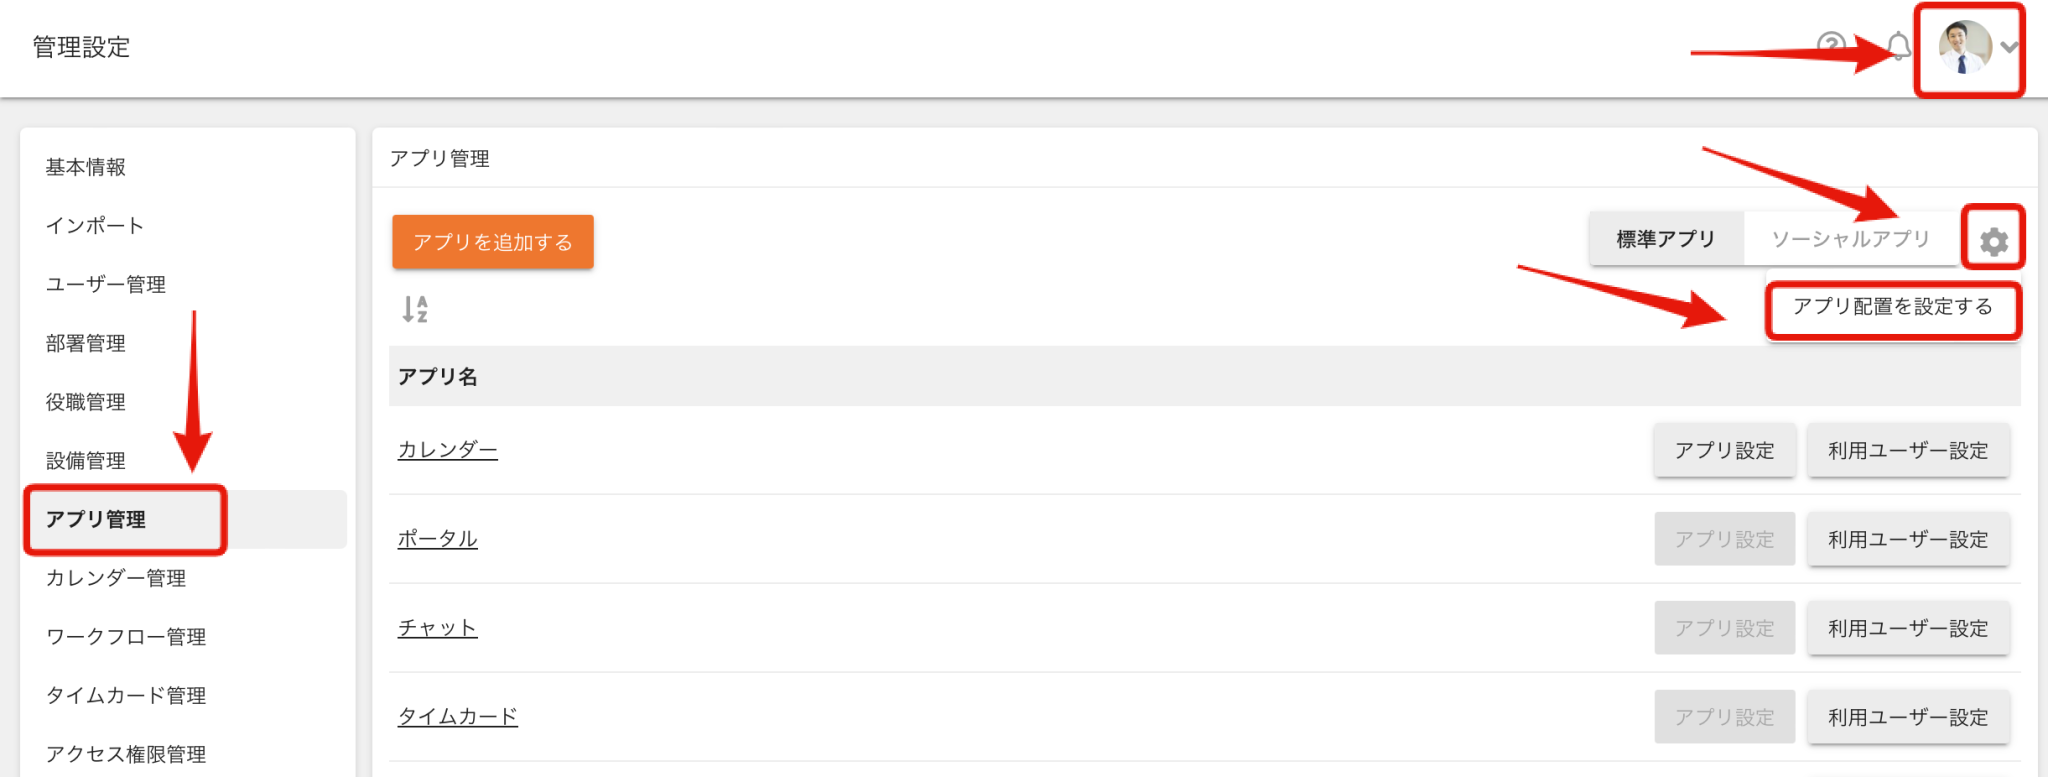Screen dimensions: 2048x777
Task: Open the カレンダー app link
Action: [448, 450]
